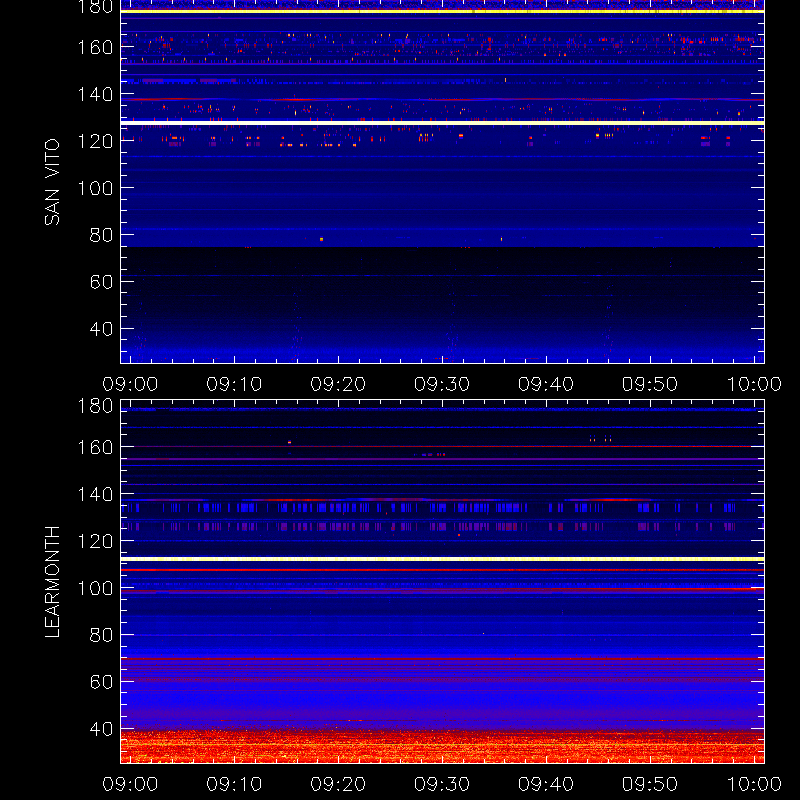The width and height of the screenshot is (800, 800).
Task: Click the 09:00 time label under San Vito plot
Action: 130,384
